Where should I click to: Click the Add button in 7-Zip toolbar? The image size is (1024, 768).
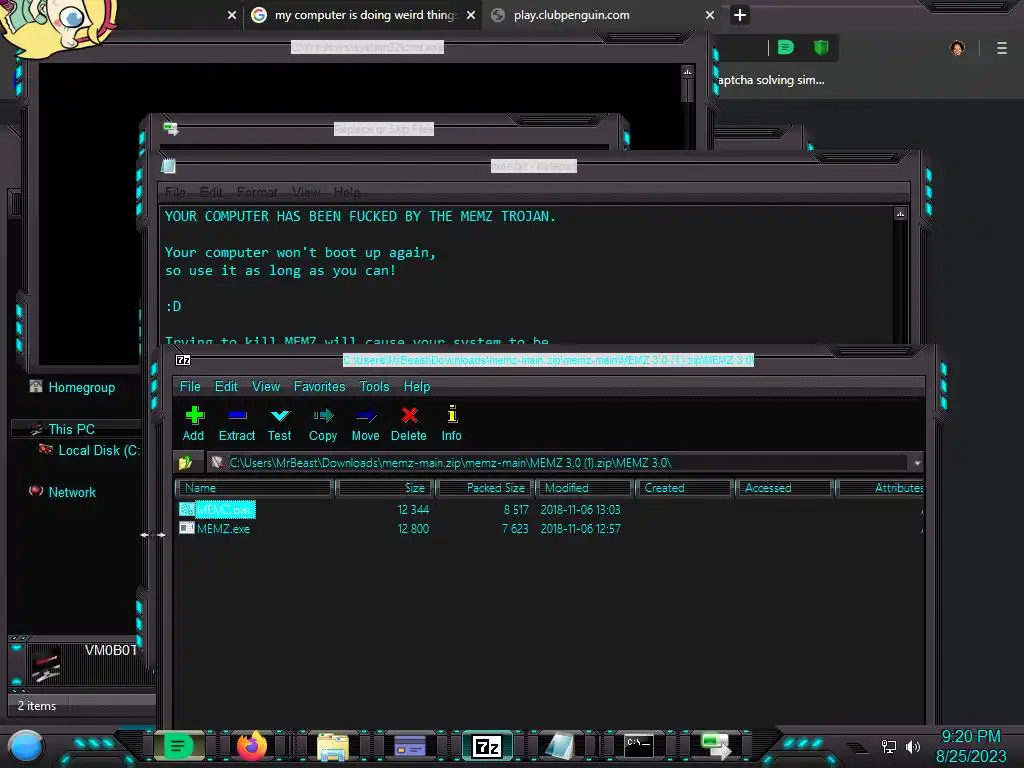[x=193, y=424]
